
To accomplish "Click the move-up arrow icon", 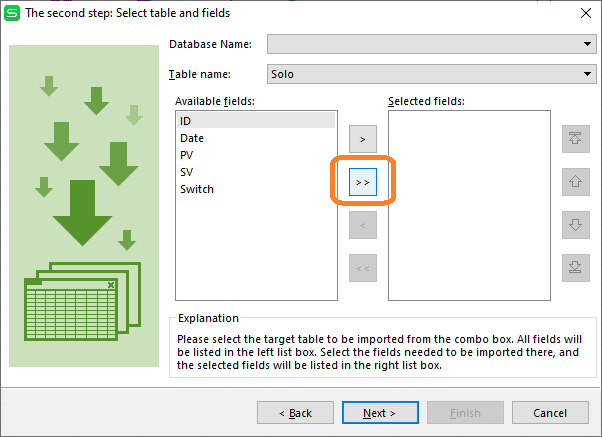I will point(576,182).
